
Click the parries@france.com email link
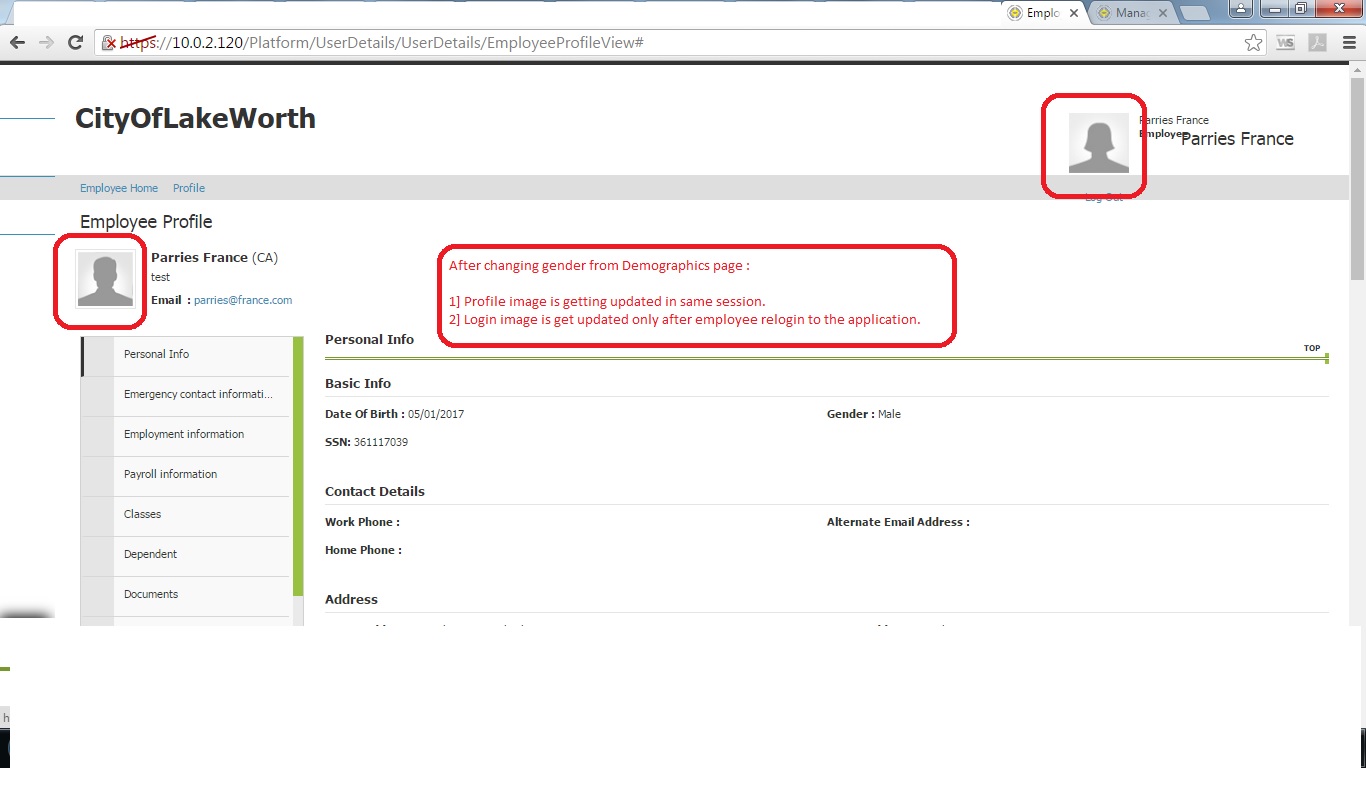tap(243, 300)
